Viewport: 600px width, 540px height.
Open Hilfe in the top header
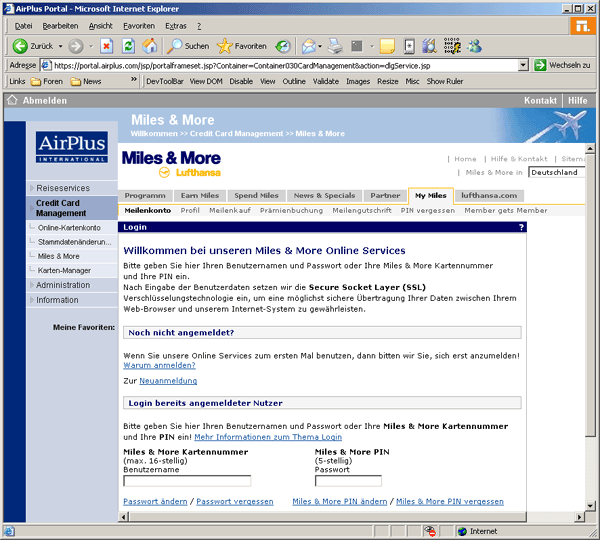[x=577, y=101]
